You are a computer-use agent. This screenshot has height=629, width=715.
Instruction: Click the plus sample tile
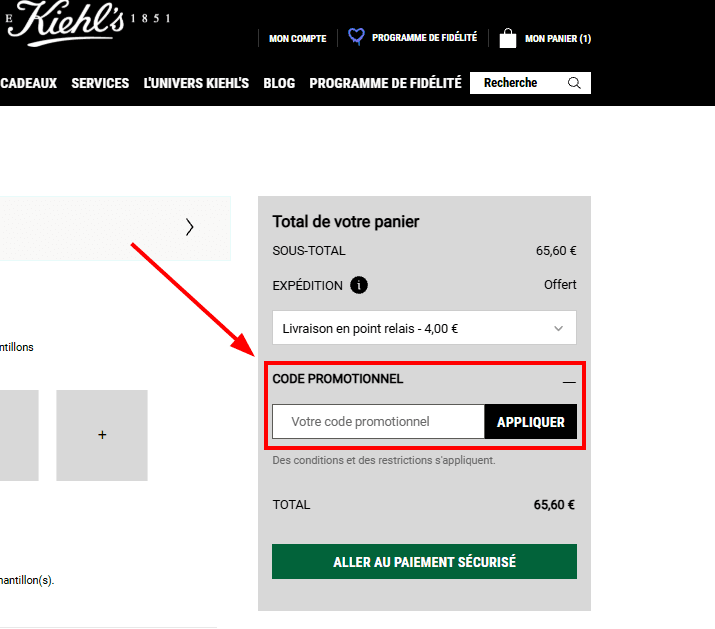pyautogui.click(x=102, y=435)
